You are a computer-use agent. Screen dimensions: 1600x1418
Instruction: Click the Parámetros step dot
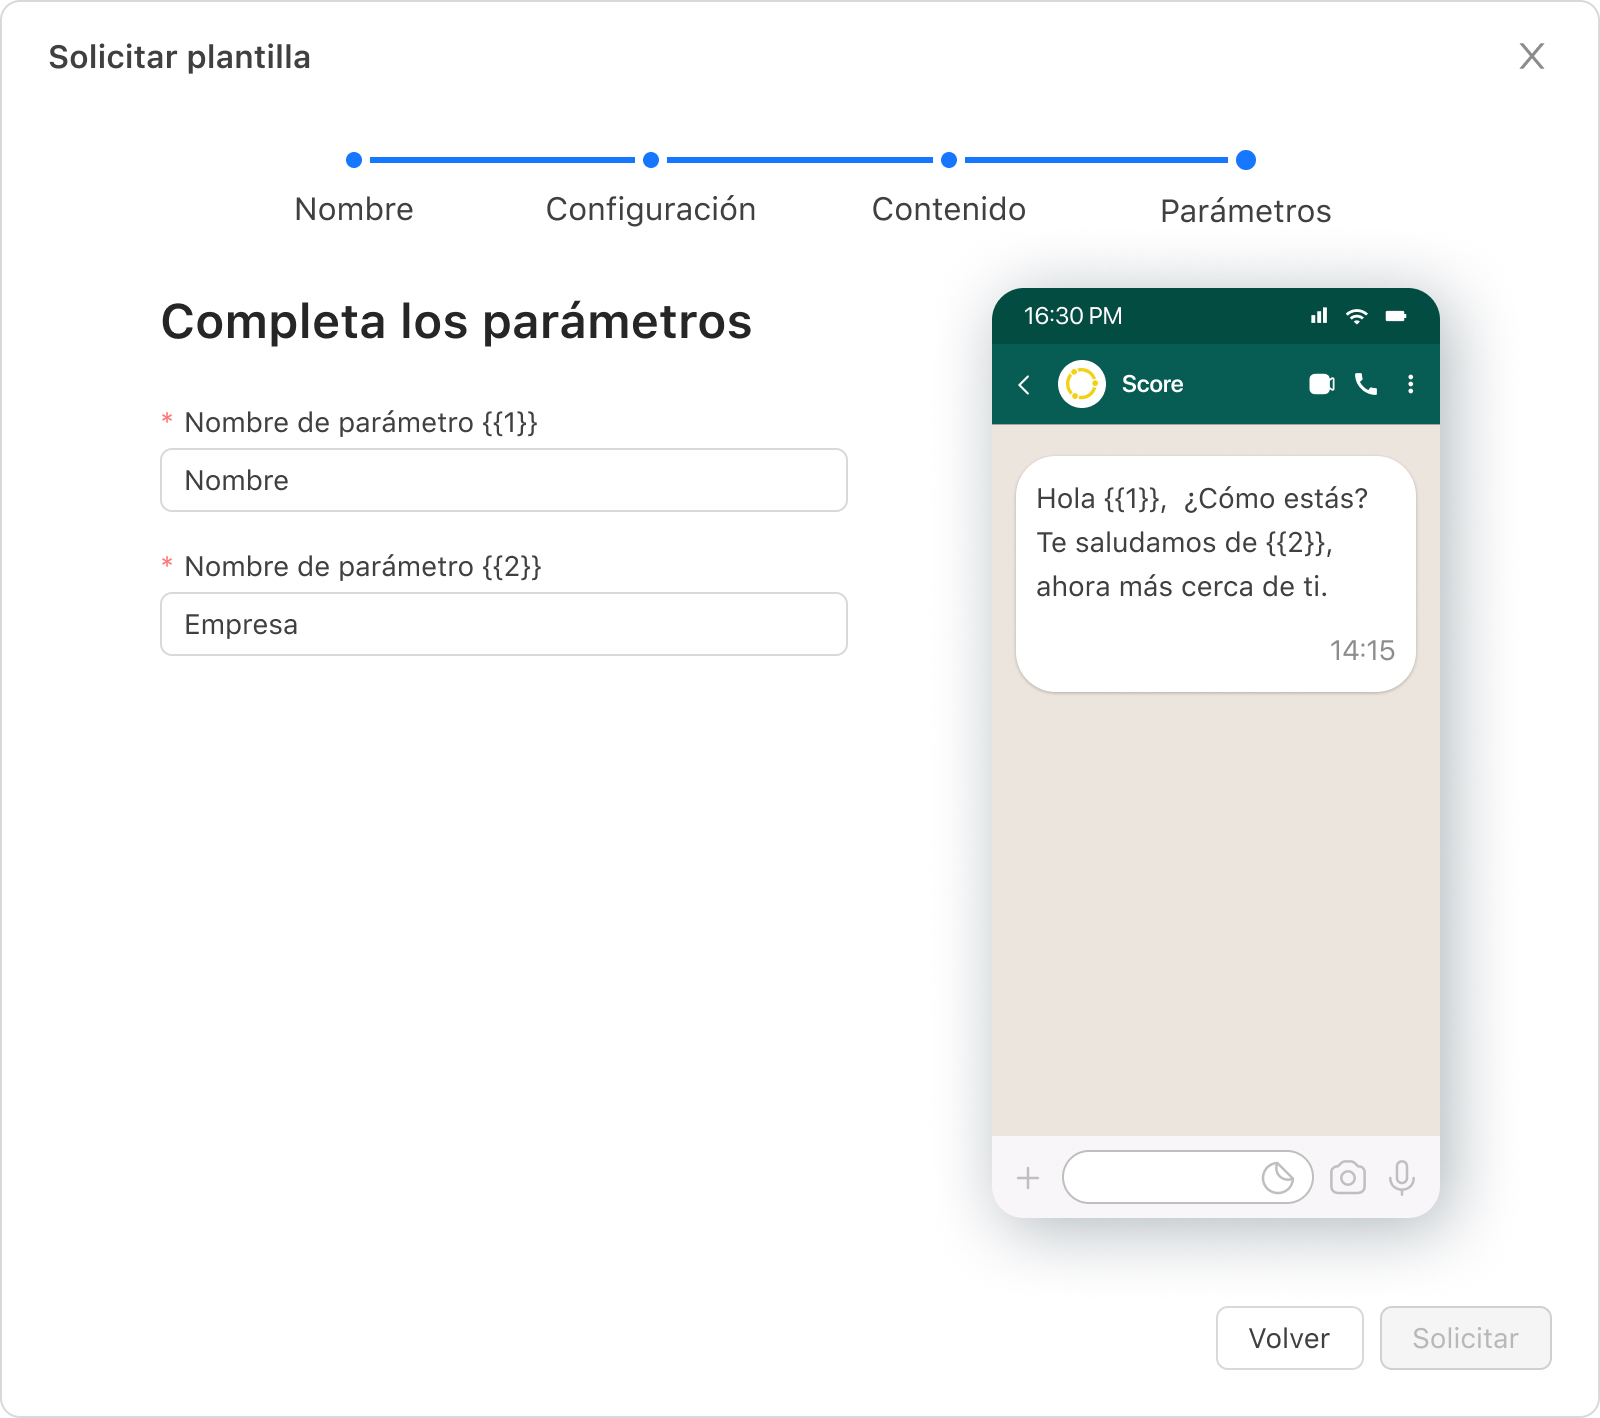coord(1246,160)
